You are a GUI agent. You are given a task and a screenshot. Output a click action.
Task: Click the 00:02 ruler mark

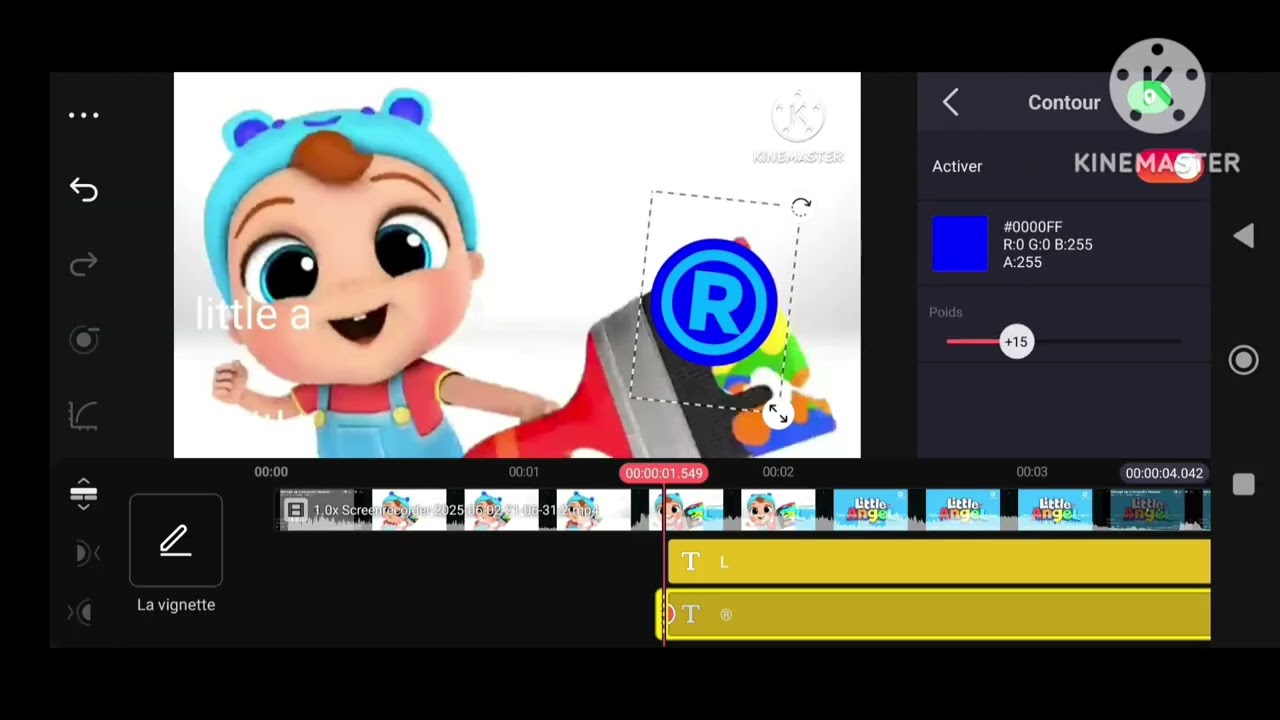coord(778,472)
